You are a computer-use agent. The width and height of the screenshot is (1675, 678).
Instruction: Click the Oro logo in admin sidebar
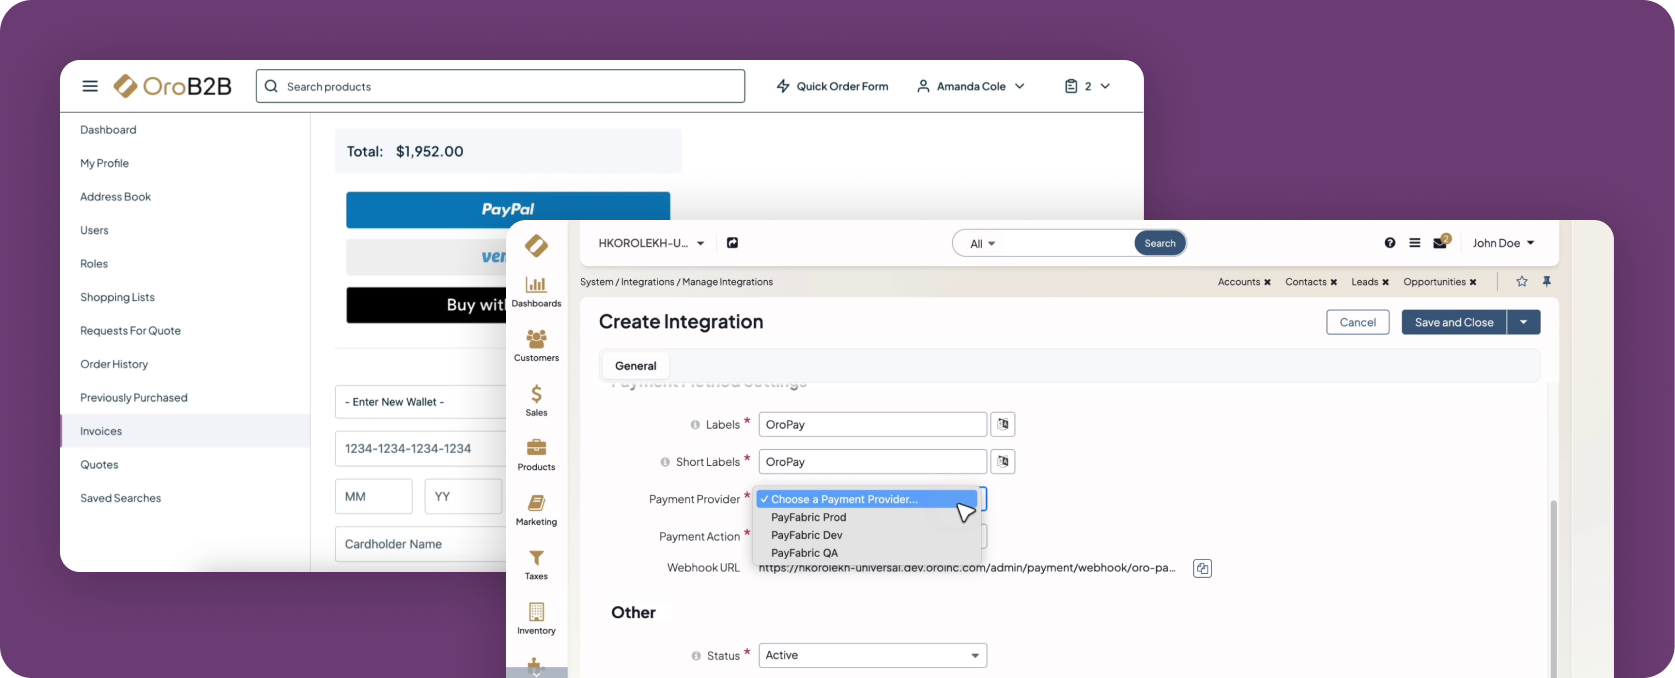coord(537,245)
